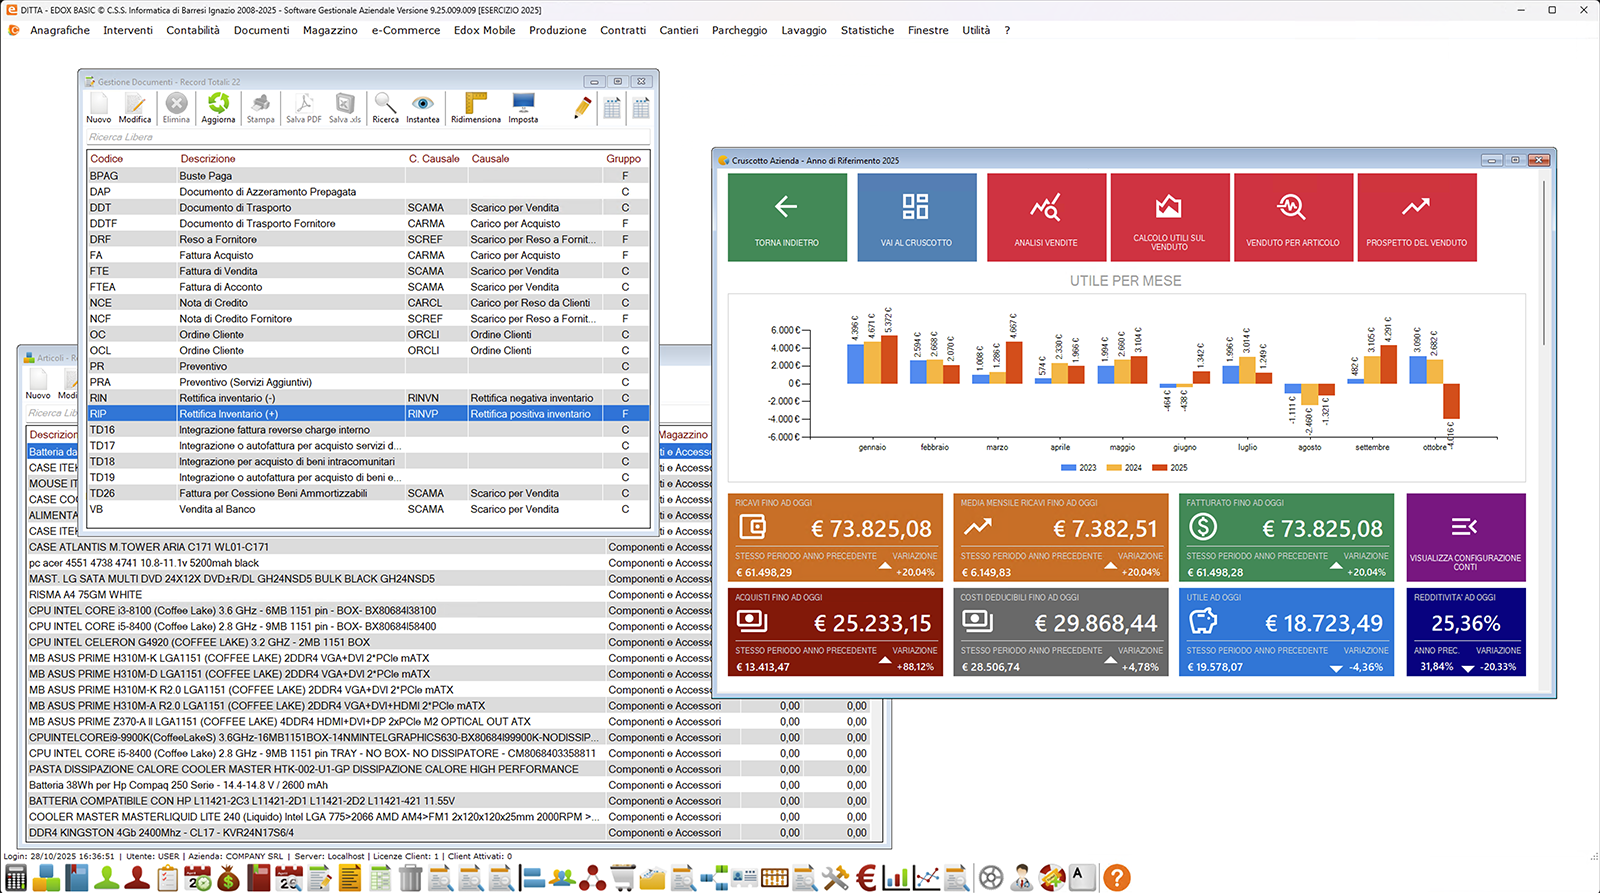Click the trash bin icon in the bottom toolbar
1600x893 pixels.
tap(410, 878)
